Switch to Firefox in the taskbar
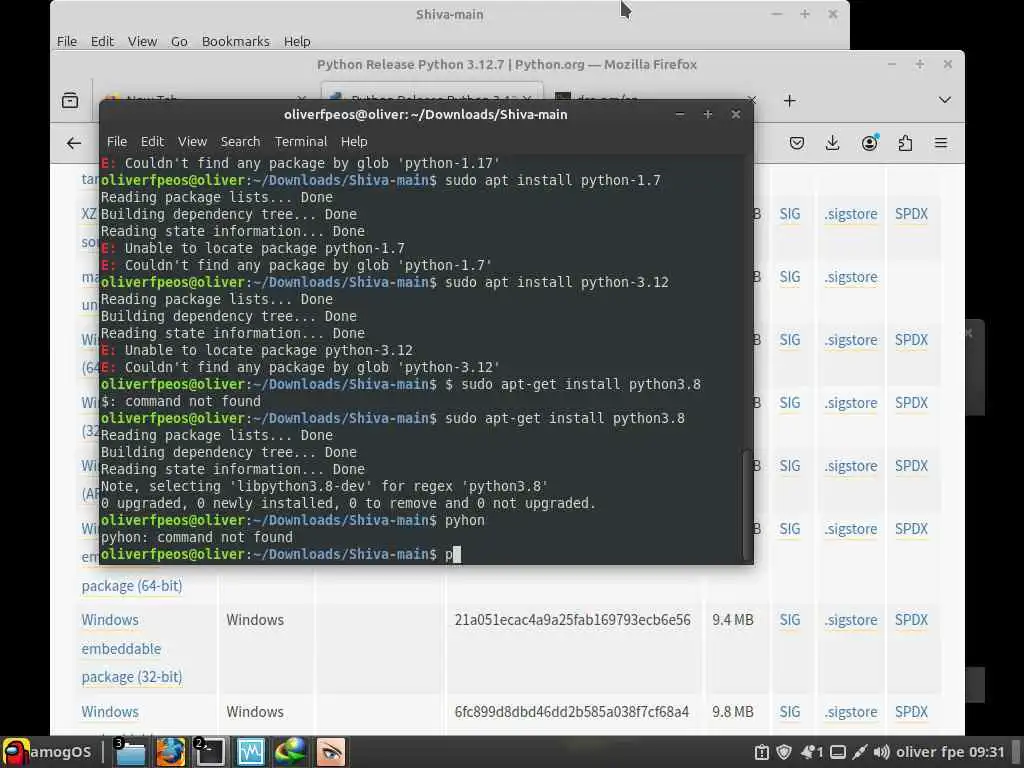Screen dimensions: 1024x768 coord(170,752)
